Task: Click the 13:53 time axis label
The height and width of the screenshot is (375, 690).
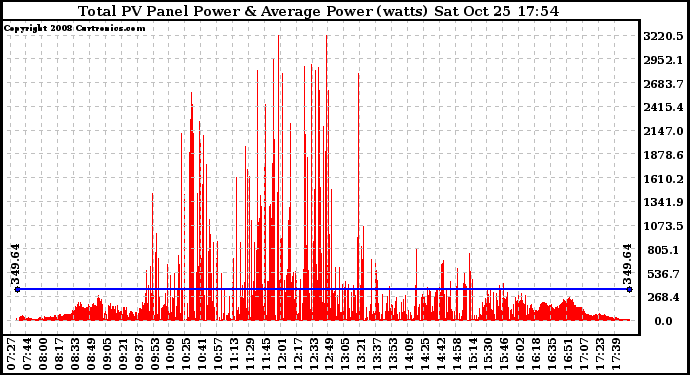Action: tap(393, 354)
